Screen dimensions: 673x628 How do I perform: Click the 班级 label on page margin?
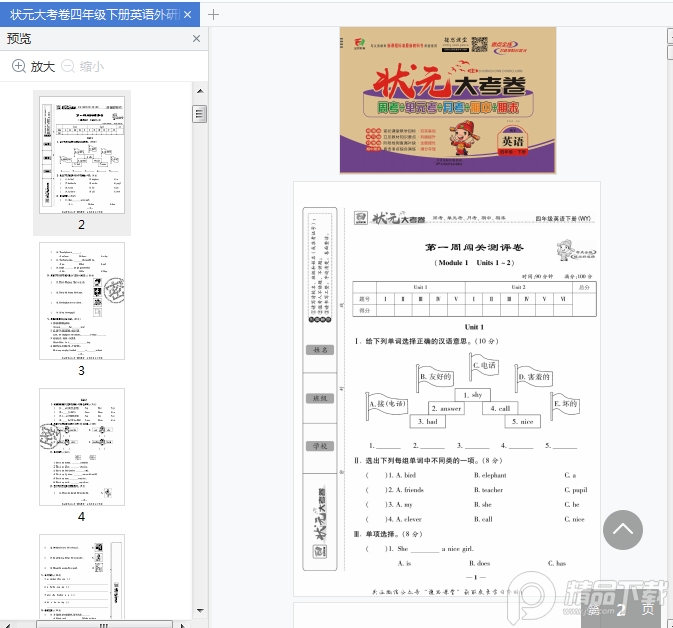(320, 398)
